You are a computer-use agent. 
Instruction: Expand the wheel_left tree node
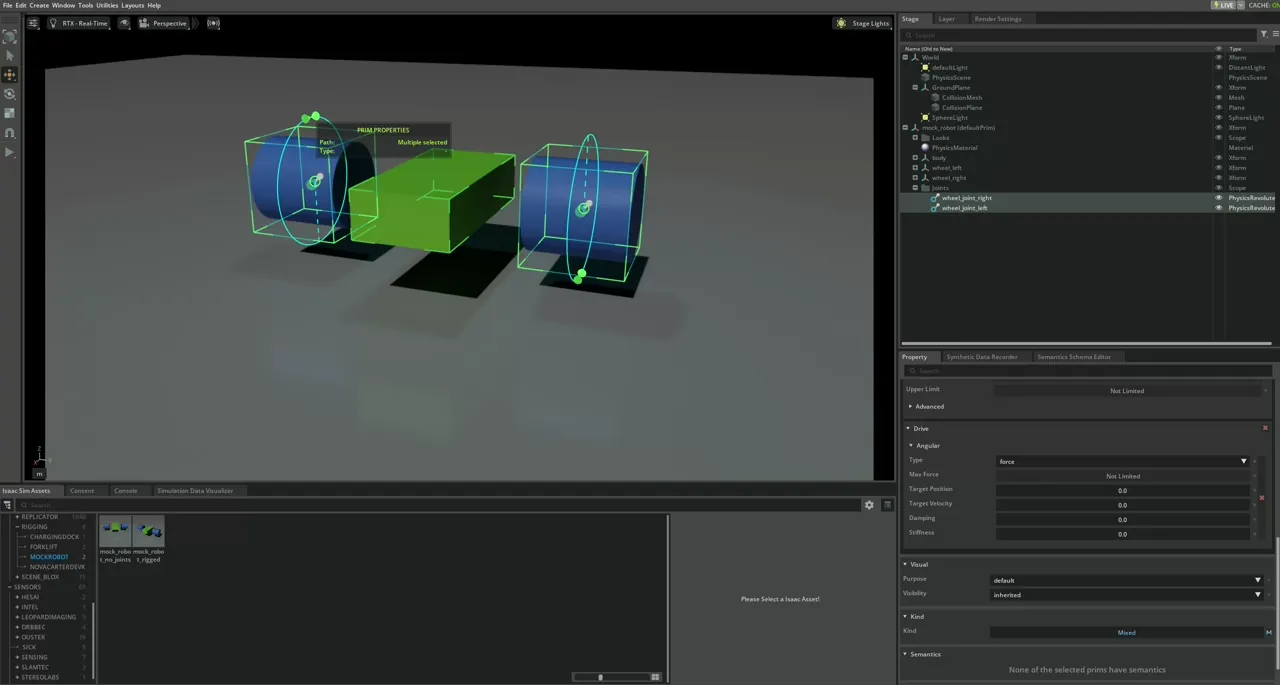tap(915, 168)
